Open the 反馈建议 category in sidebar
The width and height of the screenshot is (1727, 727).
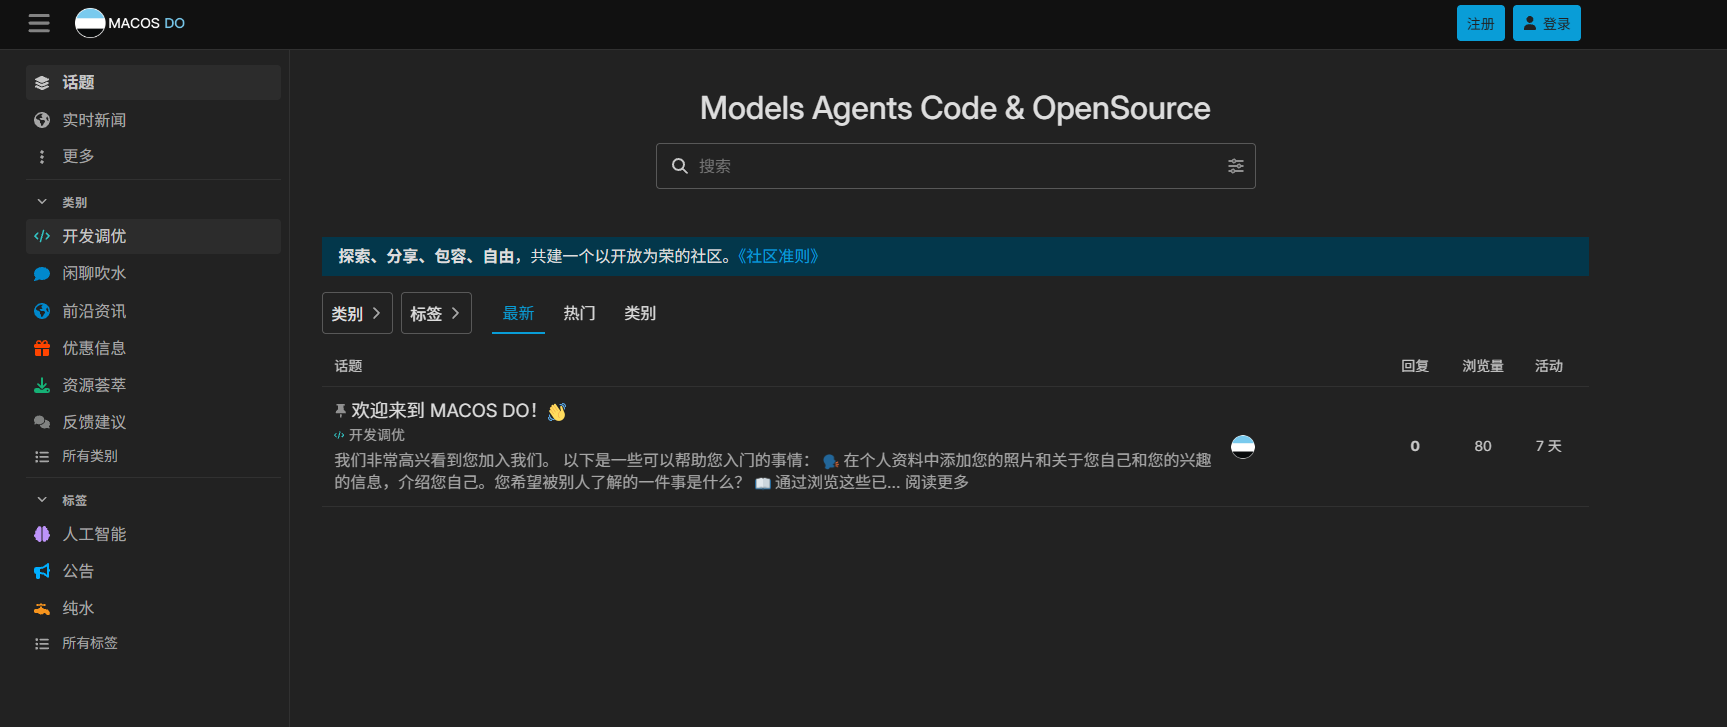pos(153,422)
